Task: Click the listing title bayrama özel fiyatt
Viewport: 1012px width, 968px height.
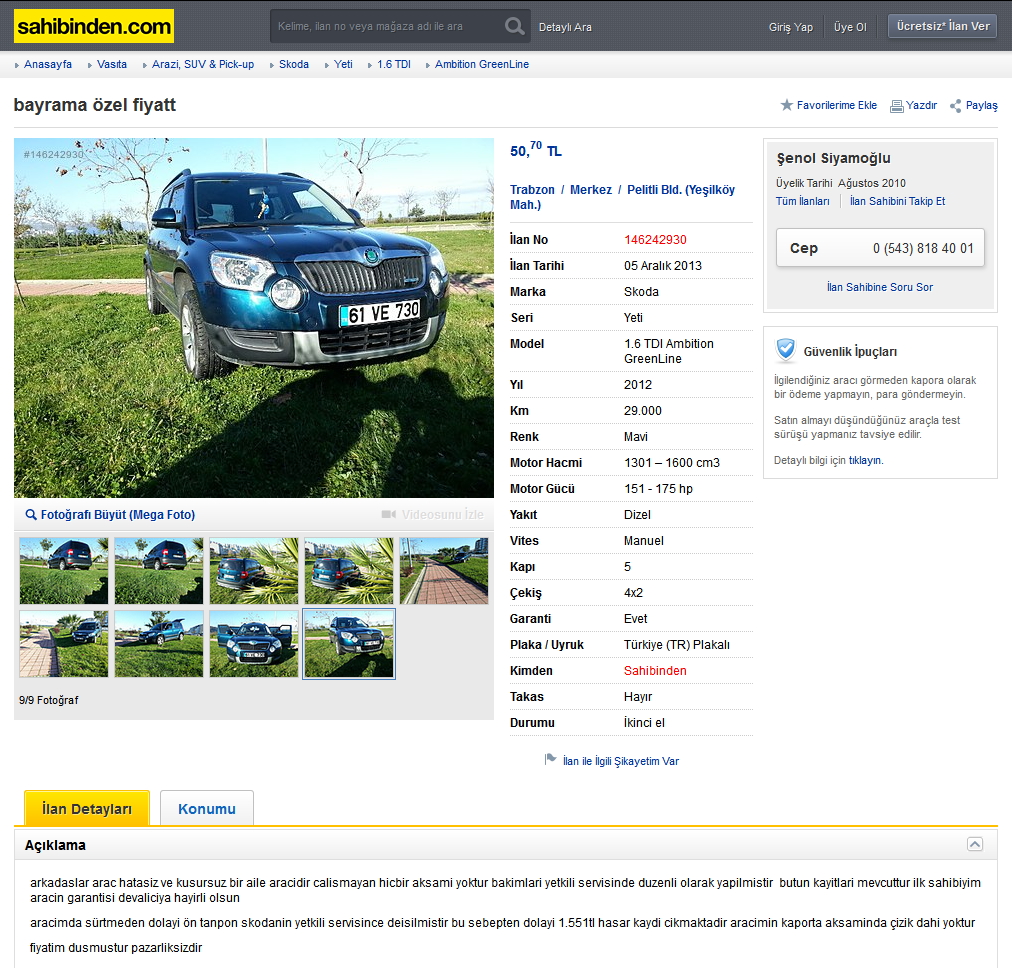Action: (x=95, y=105)
